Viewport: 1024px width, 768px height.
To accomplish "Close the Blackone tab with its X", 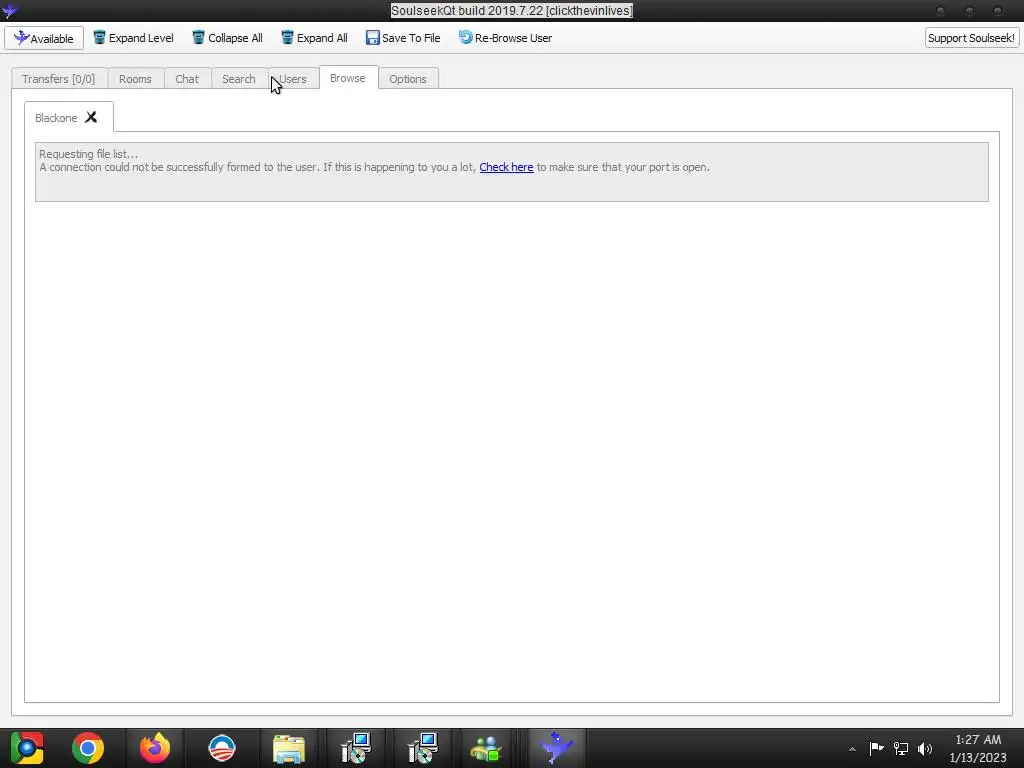I will [x=91, y=117].
